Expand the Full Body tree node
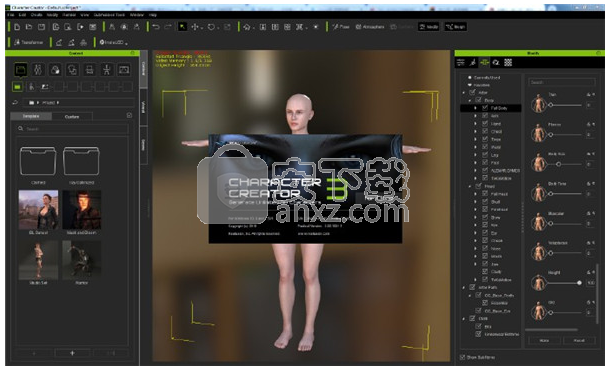611x371 pixels. click(x=475, y=108)
